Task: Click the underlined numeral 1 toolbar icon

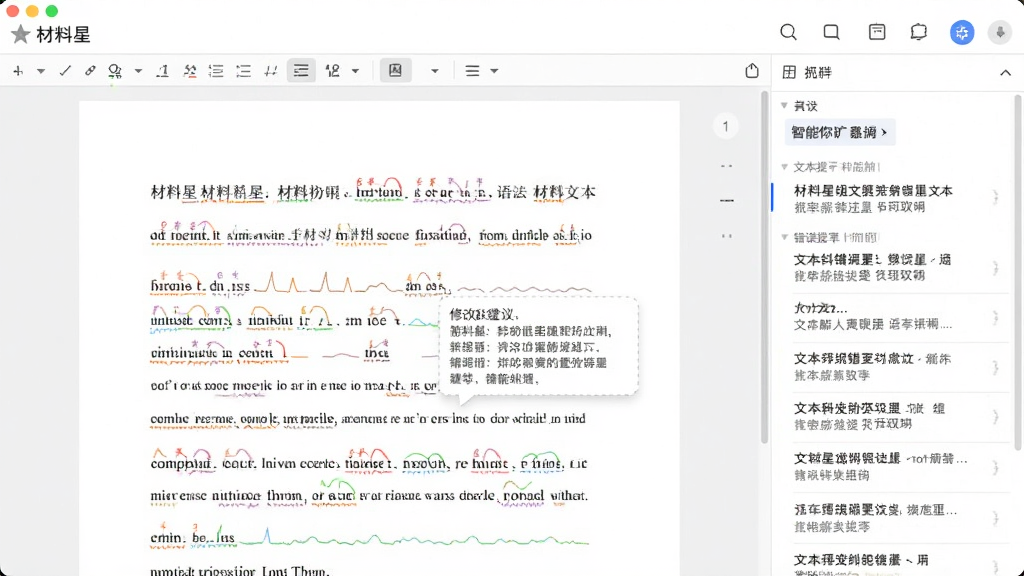Action: (163, 71)
